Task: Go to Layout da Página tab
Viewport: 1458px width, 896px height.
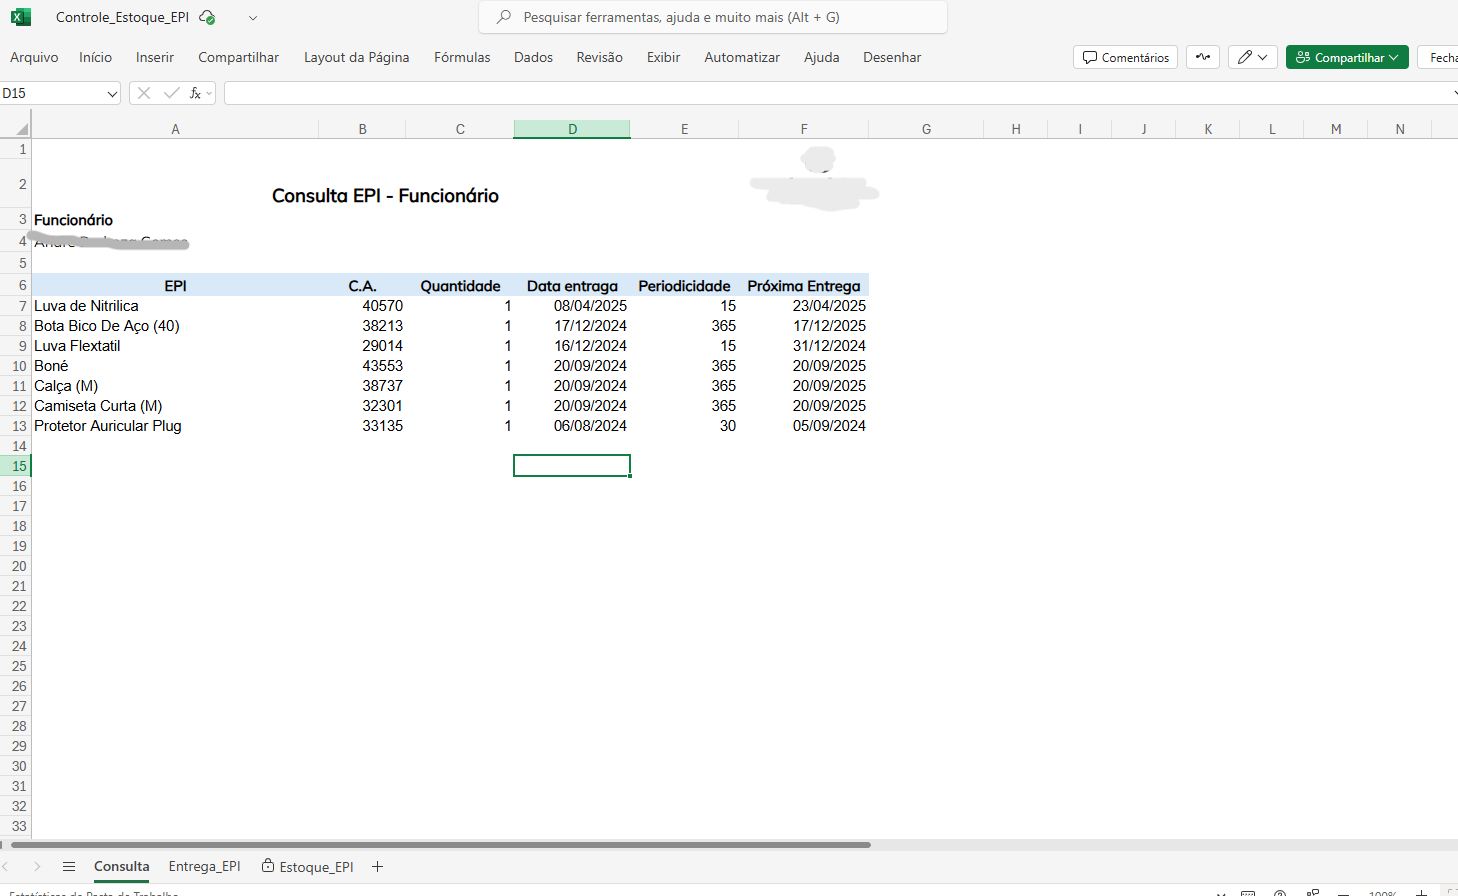Action: pos(357,57)
